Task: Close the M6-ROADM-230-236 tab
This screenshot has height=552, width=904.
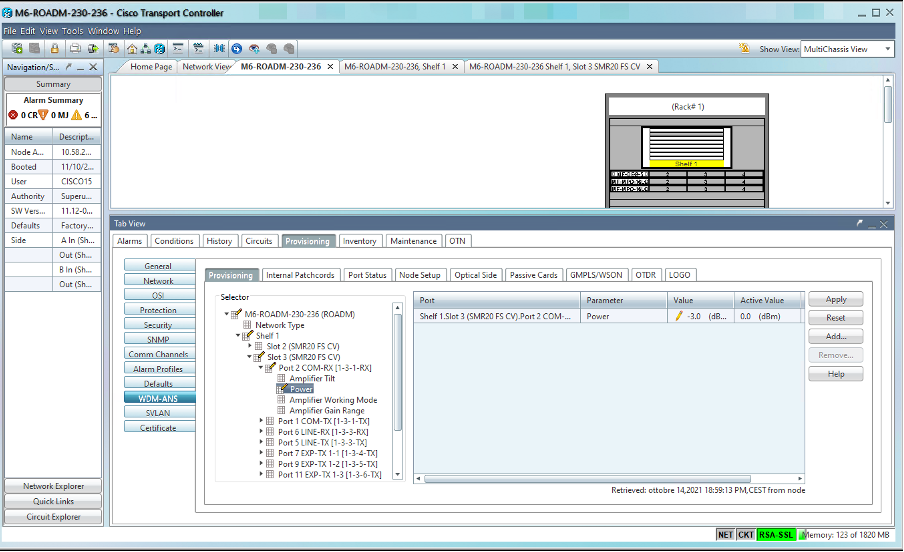Action: click(330, 67)
